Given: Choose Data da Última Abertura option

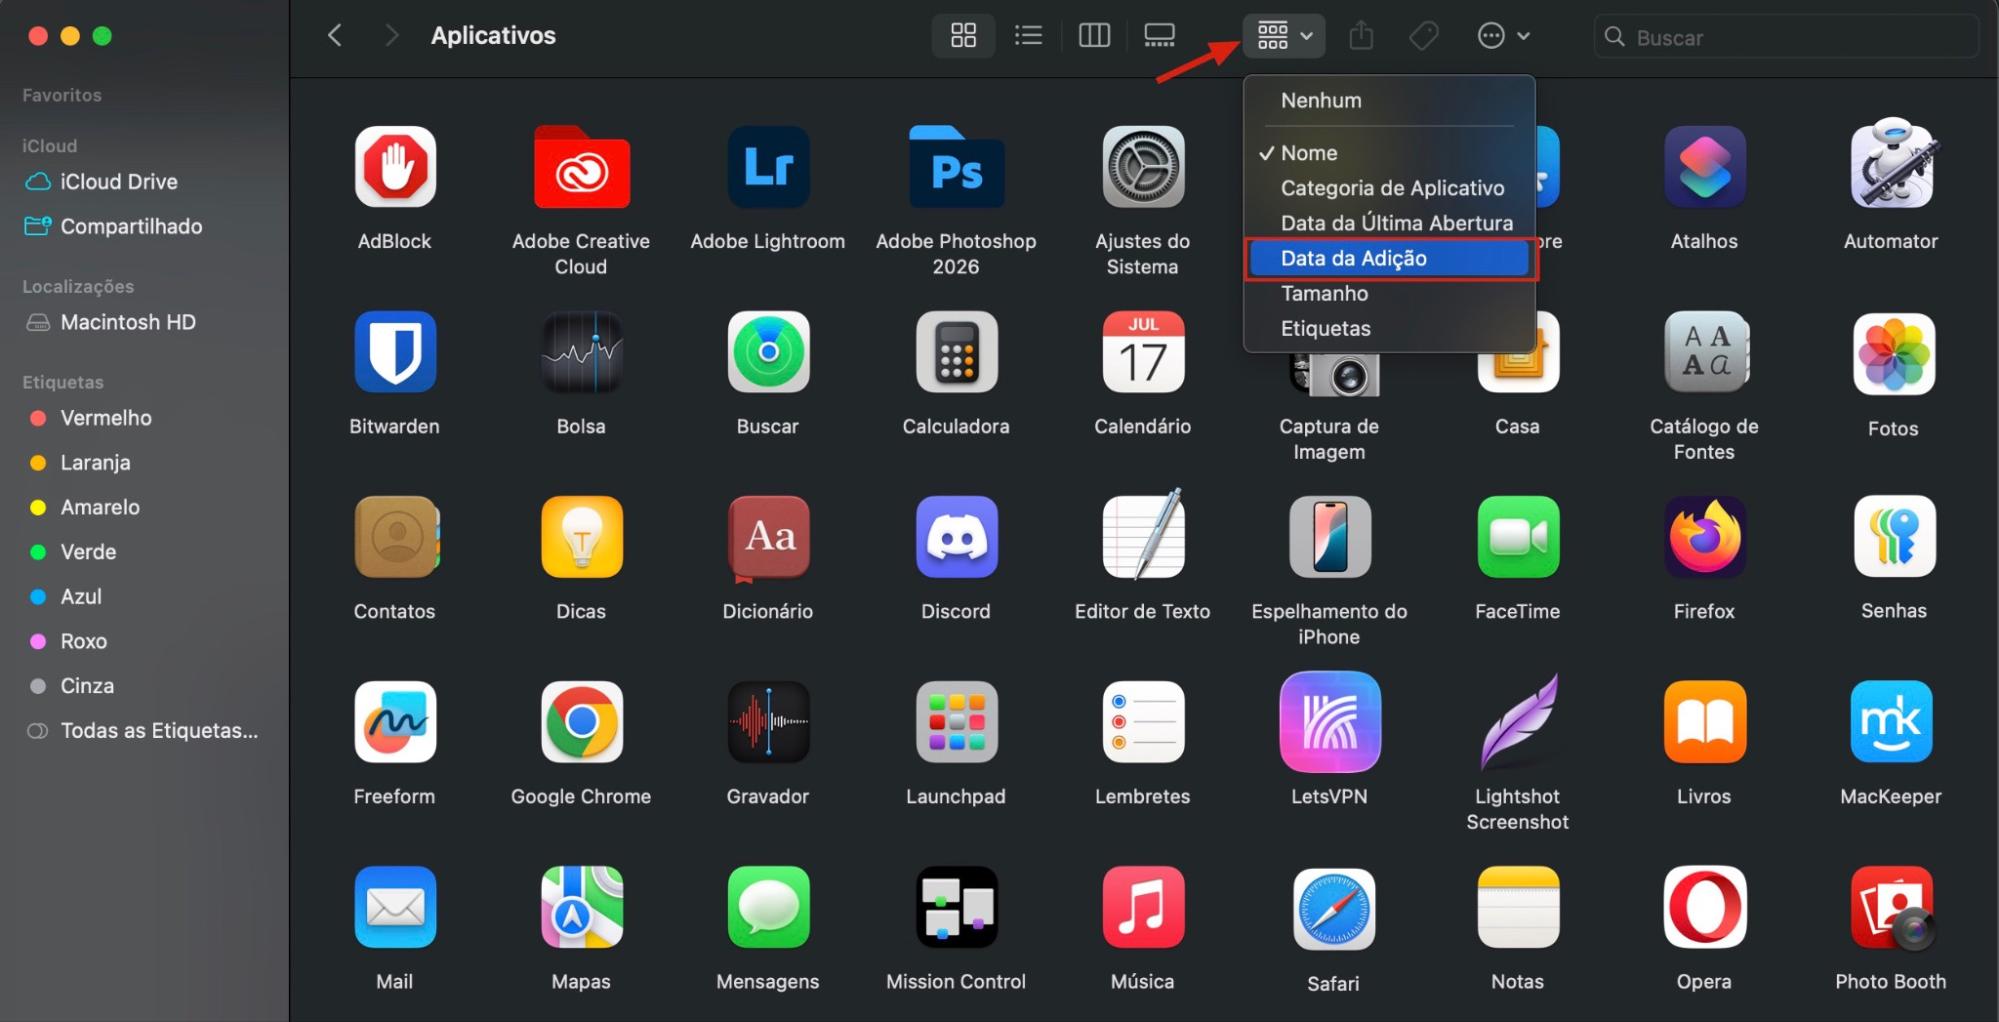Looking at the screenshot, I should tap(1389, 223).
